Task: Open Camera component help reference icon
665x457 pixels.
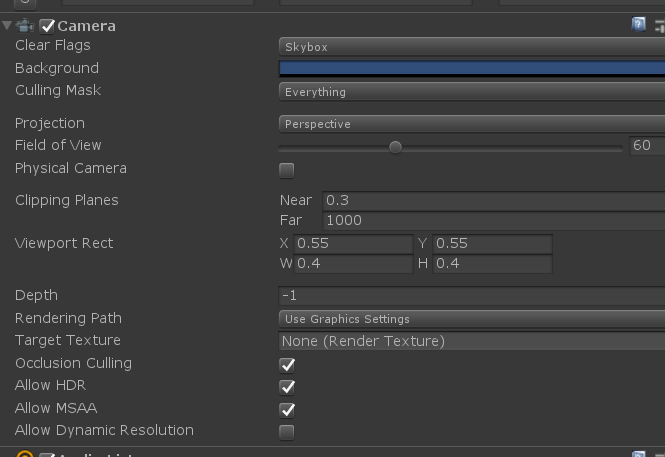Action: point(638,25)
